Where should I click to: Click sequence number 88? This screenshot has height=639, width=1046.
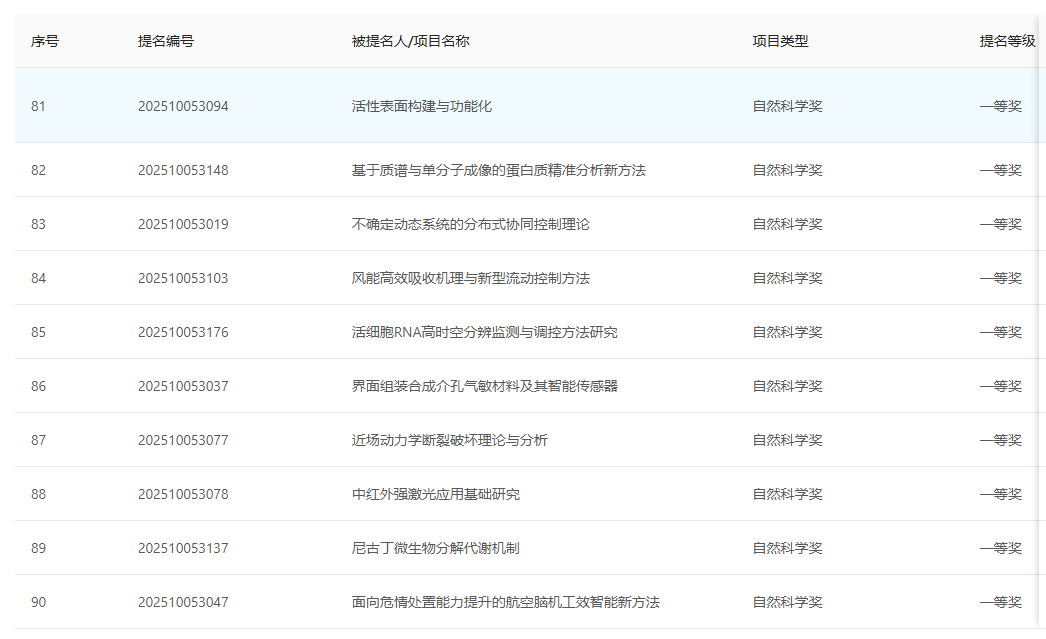[x=38, y=493]
